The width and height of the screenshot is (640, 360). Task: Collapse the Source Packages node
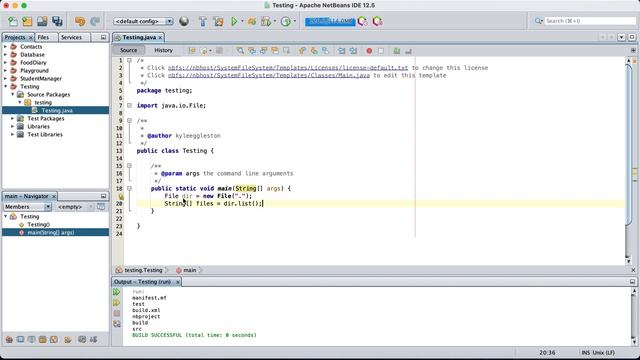pos(13,94)
